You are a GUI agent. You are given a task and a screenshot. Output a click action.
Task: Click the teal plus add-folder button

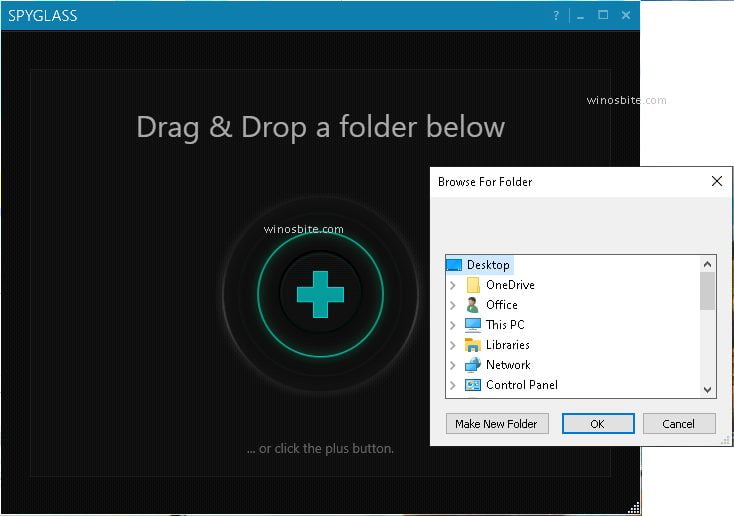click(x=321, y=294)
